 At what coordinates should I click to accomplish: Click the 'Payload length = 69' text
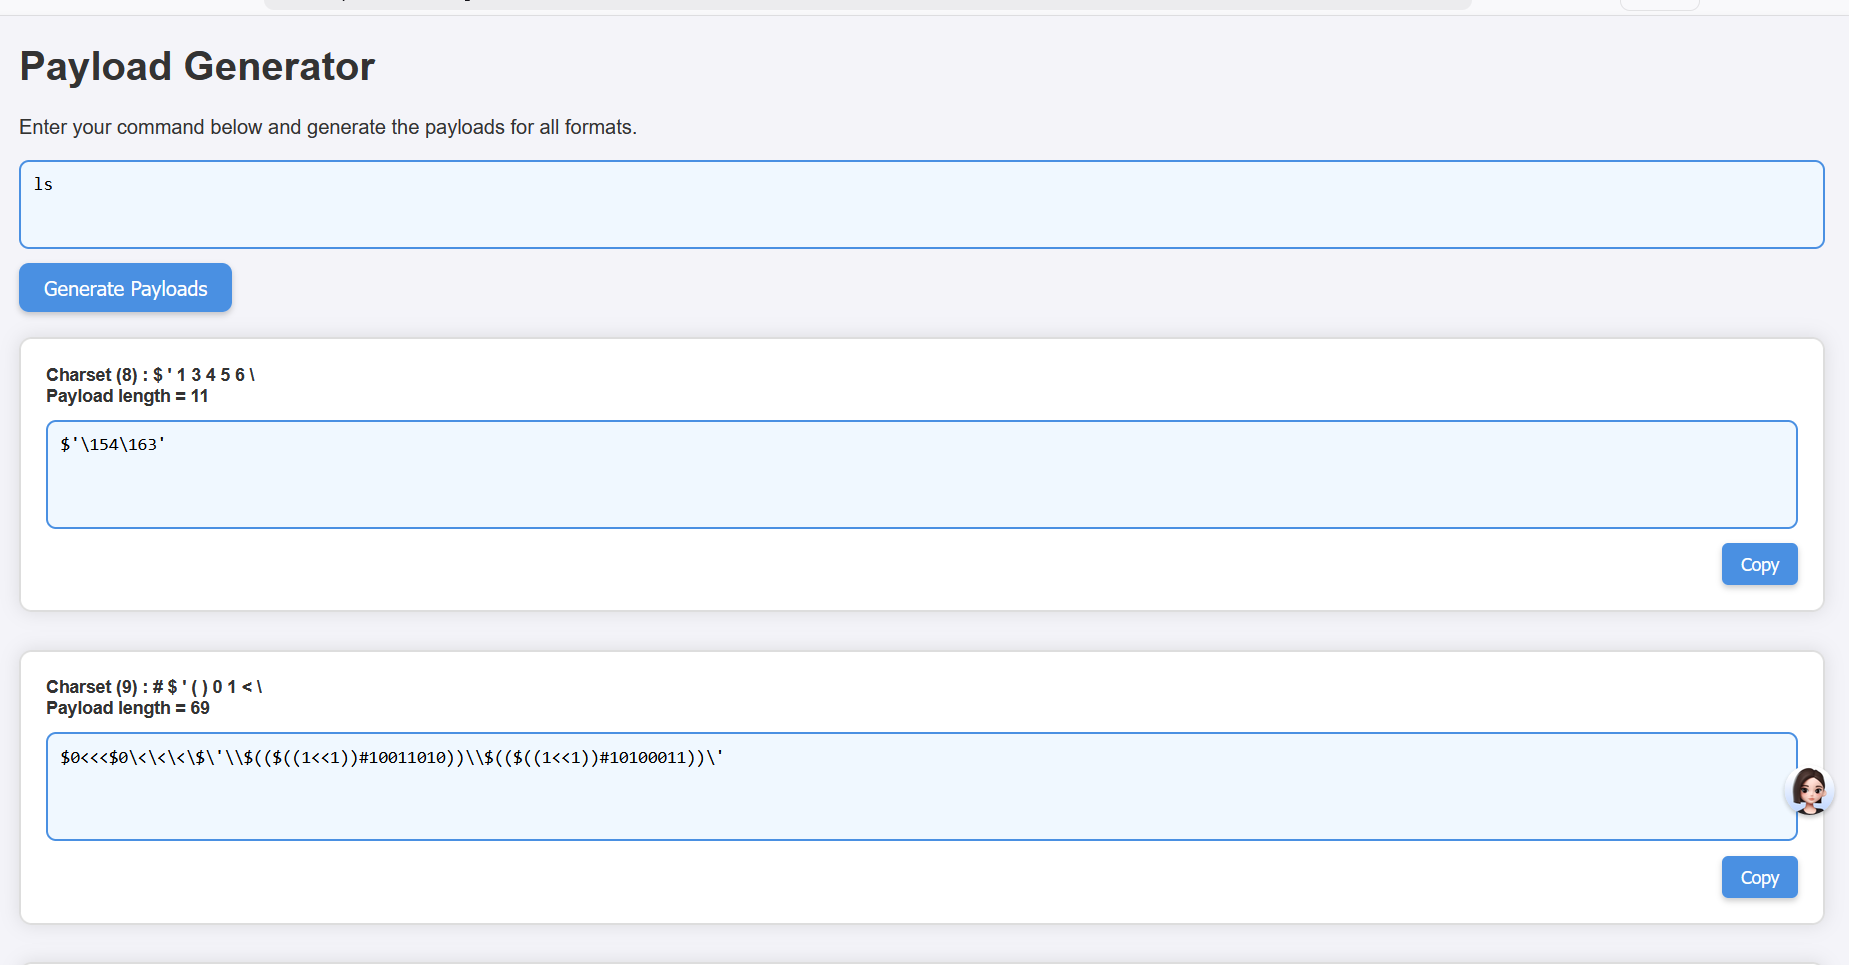pyautogui.click(x=128, y=708)
